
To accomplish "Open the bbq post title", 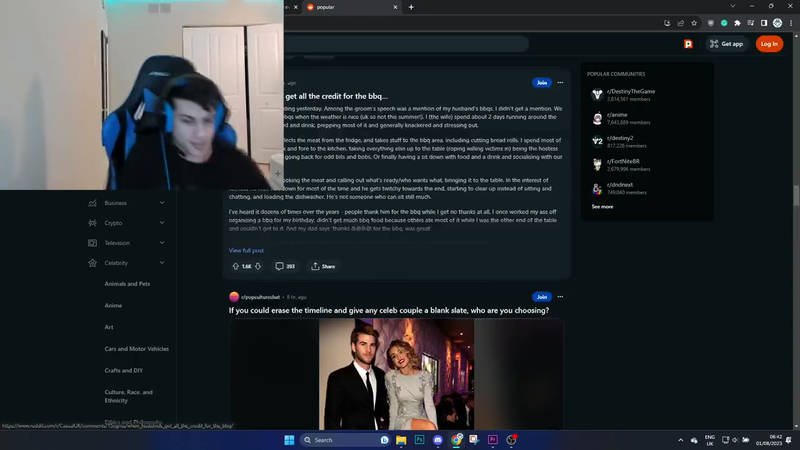I will [337, 96].
